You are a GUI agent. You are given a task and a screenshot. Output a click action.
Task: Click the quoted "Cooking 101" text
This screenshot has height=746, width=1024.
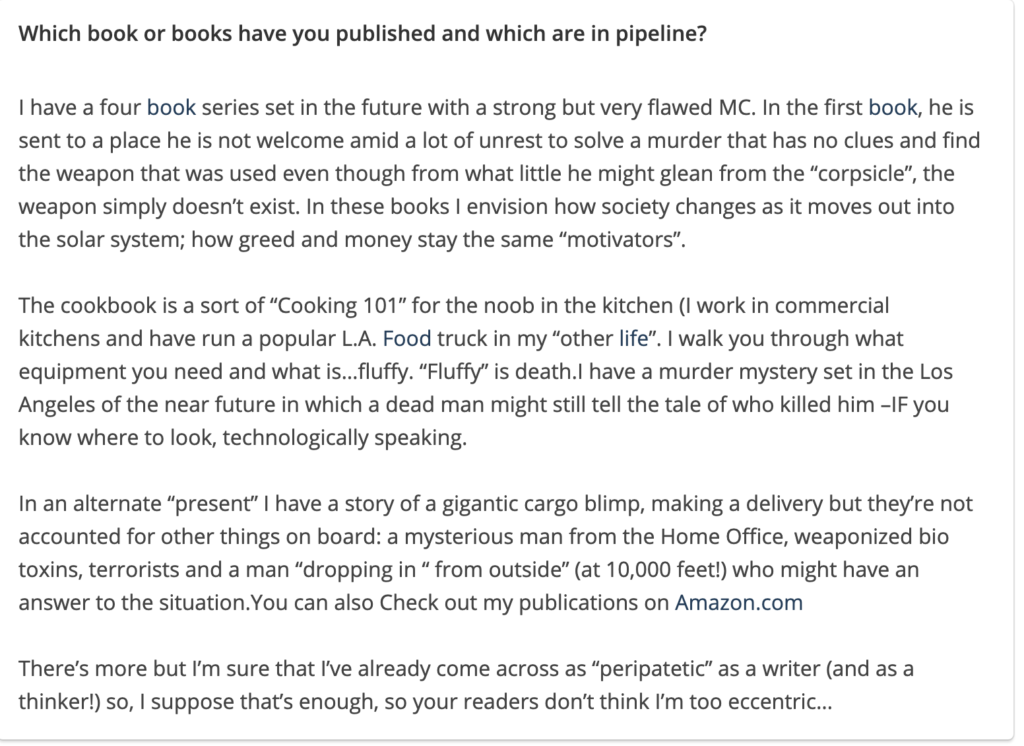coord(338,306)
